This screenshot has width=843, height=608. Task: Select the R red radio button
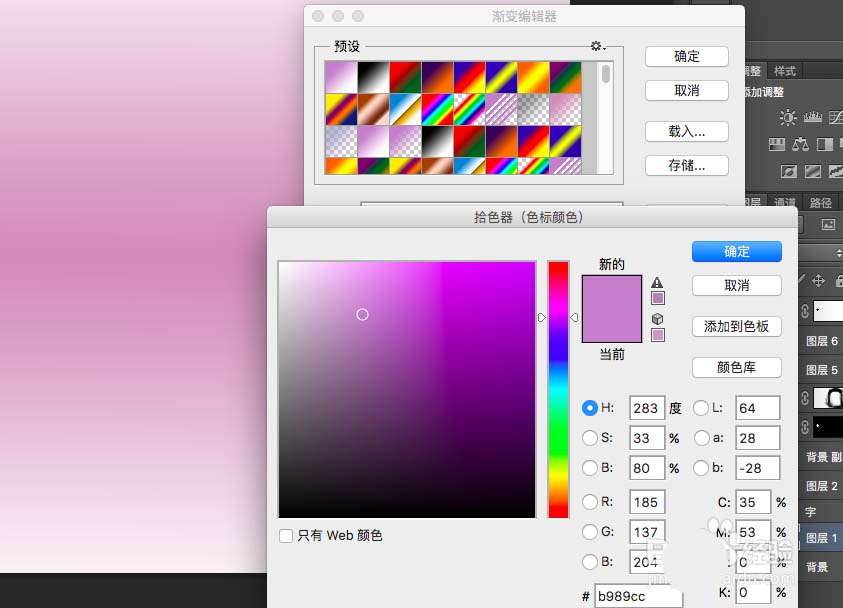[590, 502]
